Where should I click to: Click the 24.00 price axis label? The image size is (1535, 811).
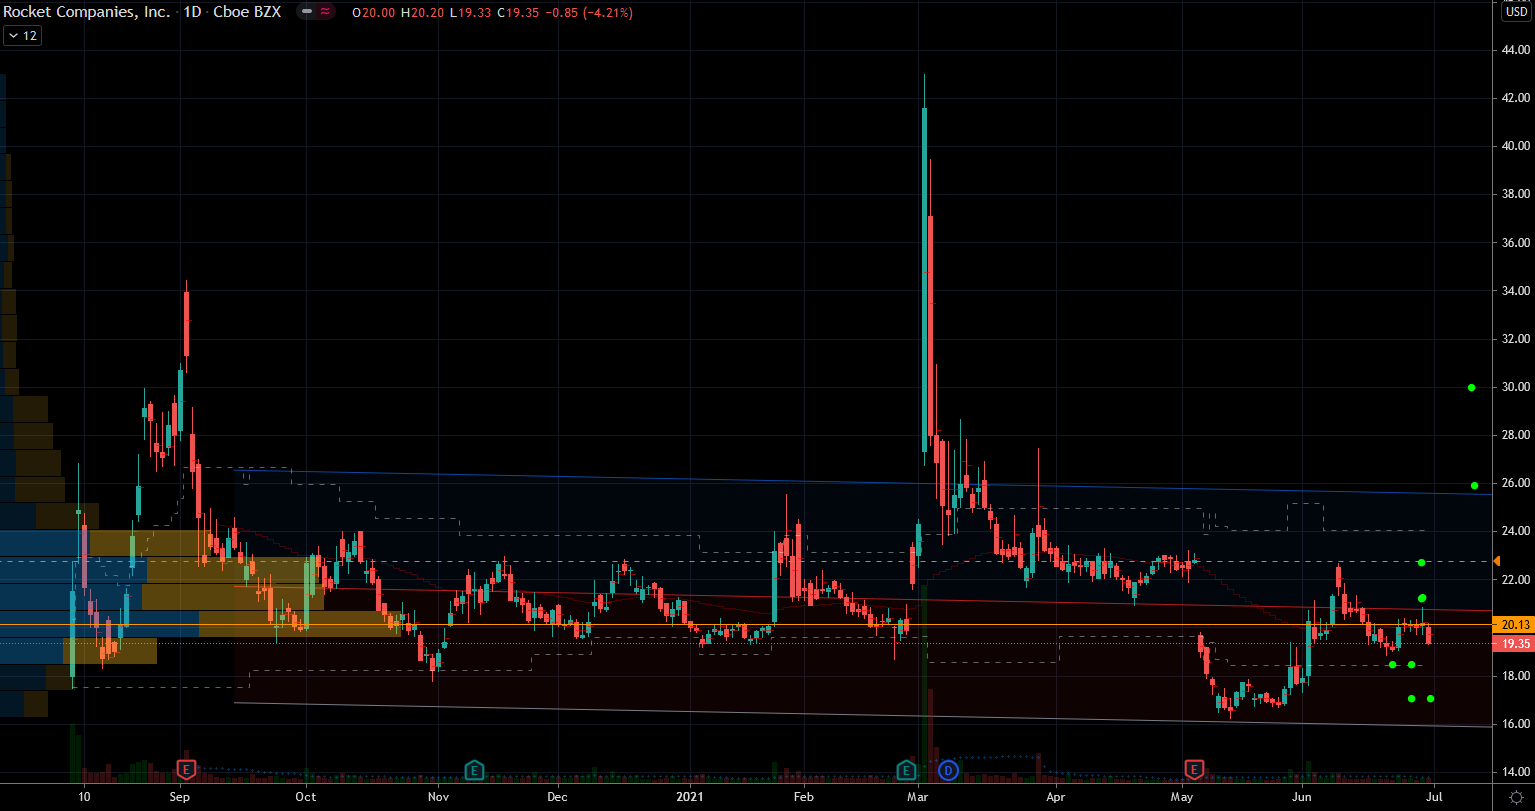pyautogui.click(x=1514, y=531)
